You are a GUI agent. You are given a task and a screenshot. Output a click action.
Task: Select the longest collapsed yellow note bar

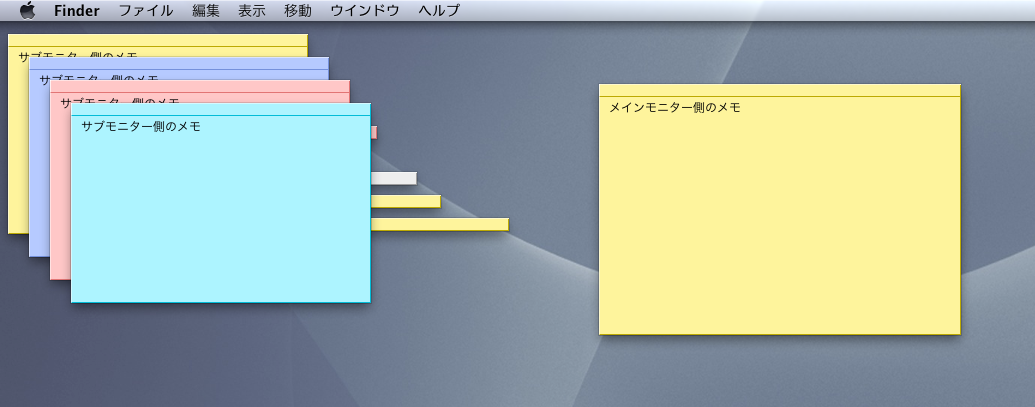440,224
